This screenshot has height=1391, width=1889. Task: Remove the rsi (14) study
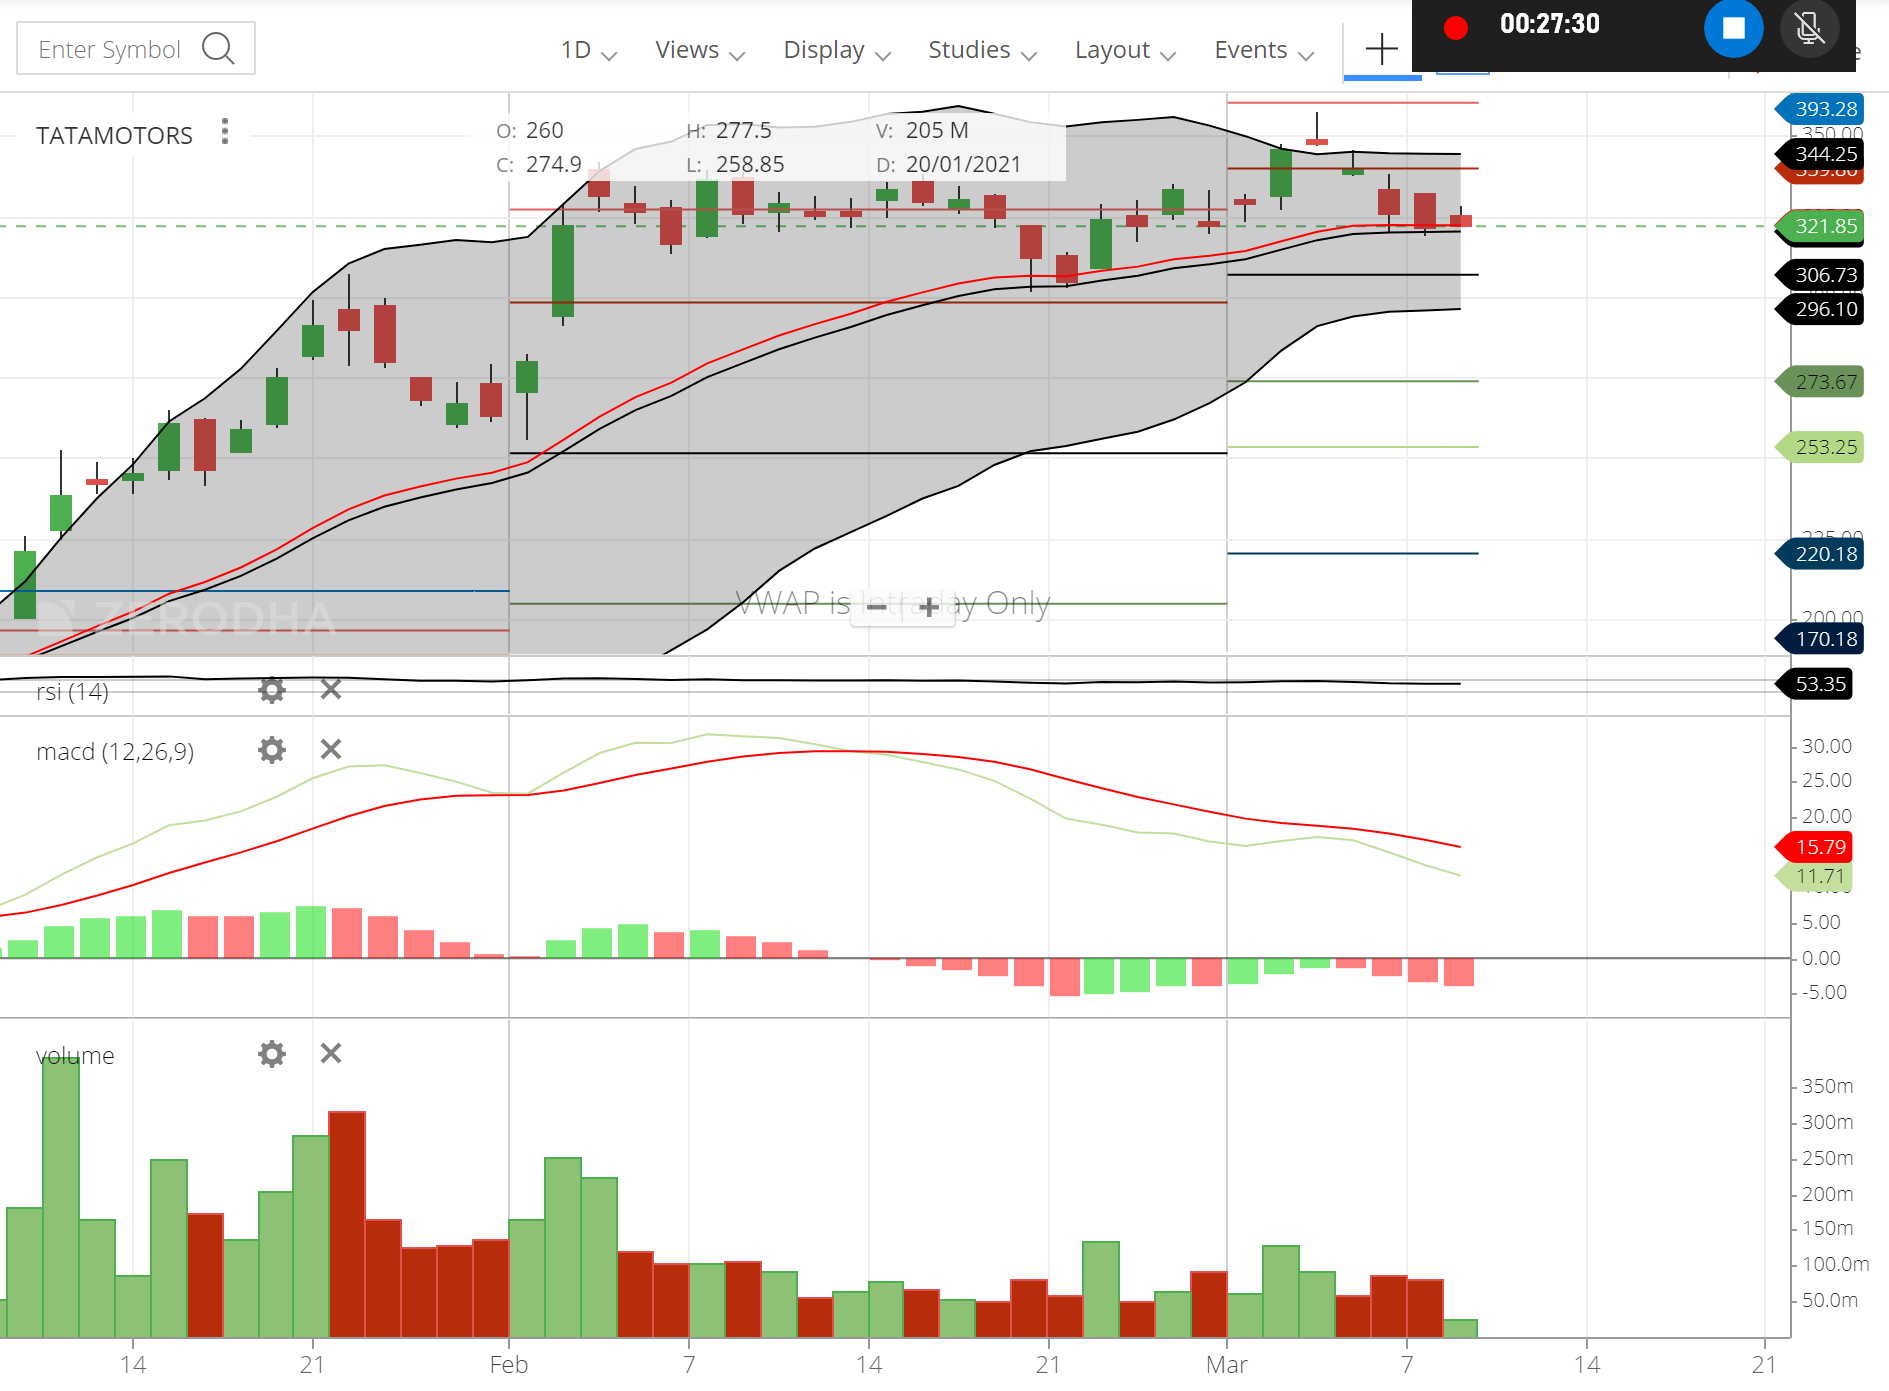click(331, 689)
